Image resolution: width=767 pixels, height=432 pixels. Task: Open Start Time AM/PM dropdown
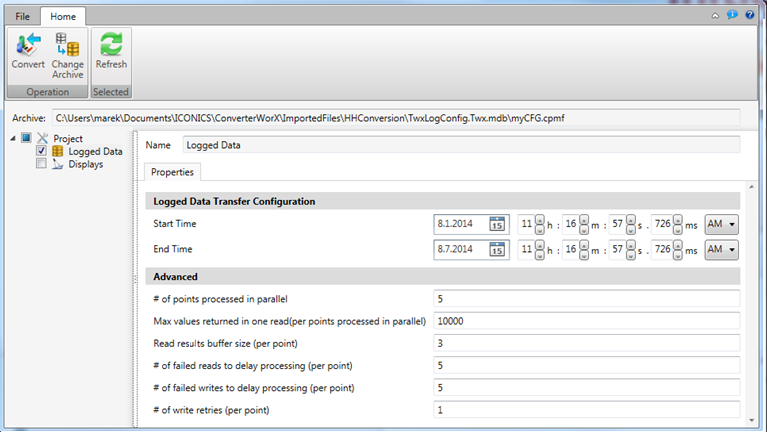tap(722, 224)
